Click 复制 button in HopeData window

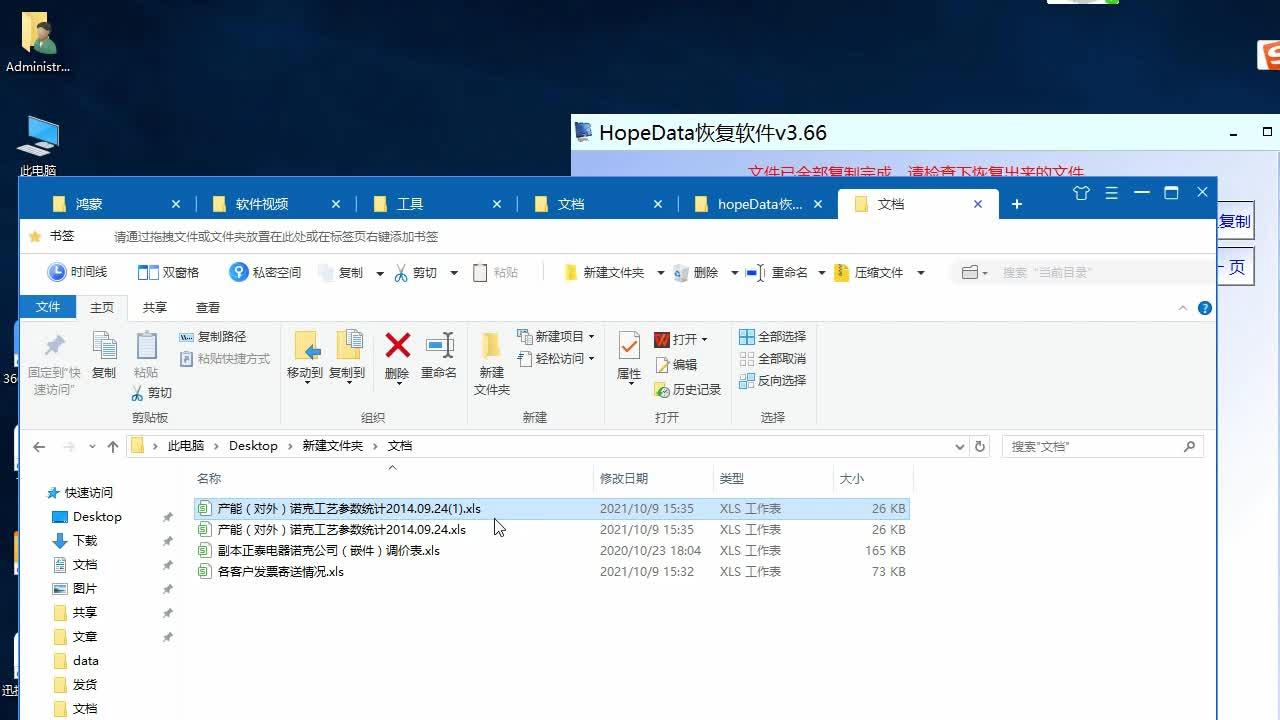[x=1234, y=222]
